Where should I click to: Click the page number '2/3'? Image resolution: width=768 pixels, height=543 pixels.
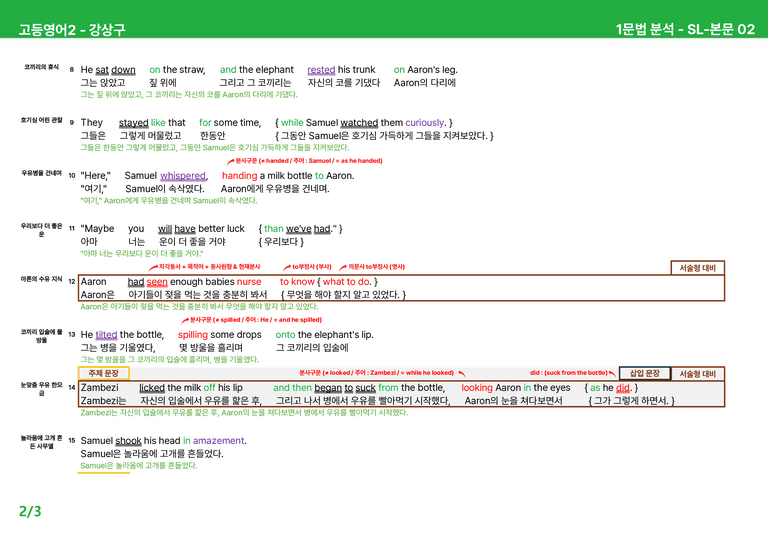[x=30, y=511]
